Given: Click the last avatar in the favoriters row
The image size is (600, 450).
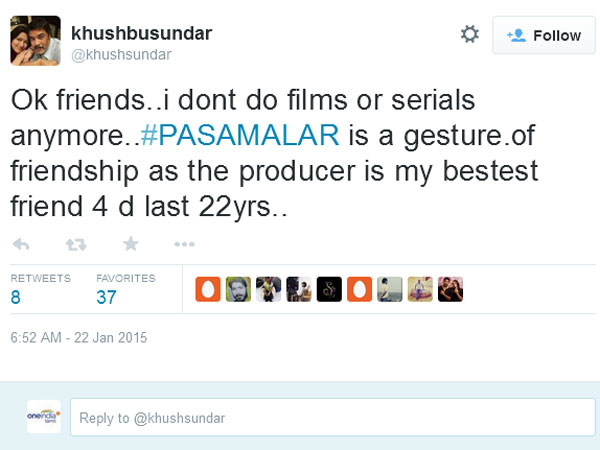Looking at the screenshot, I should click(x=450, y=288).
